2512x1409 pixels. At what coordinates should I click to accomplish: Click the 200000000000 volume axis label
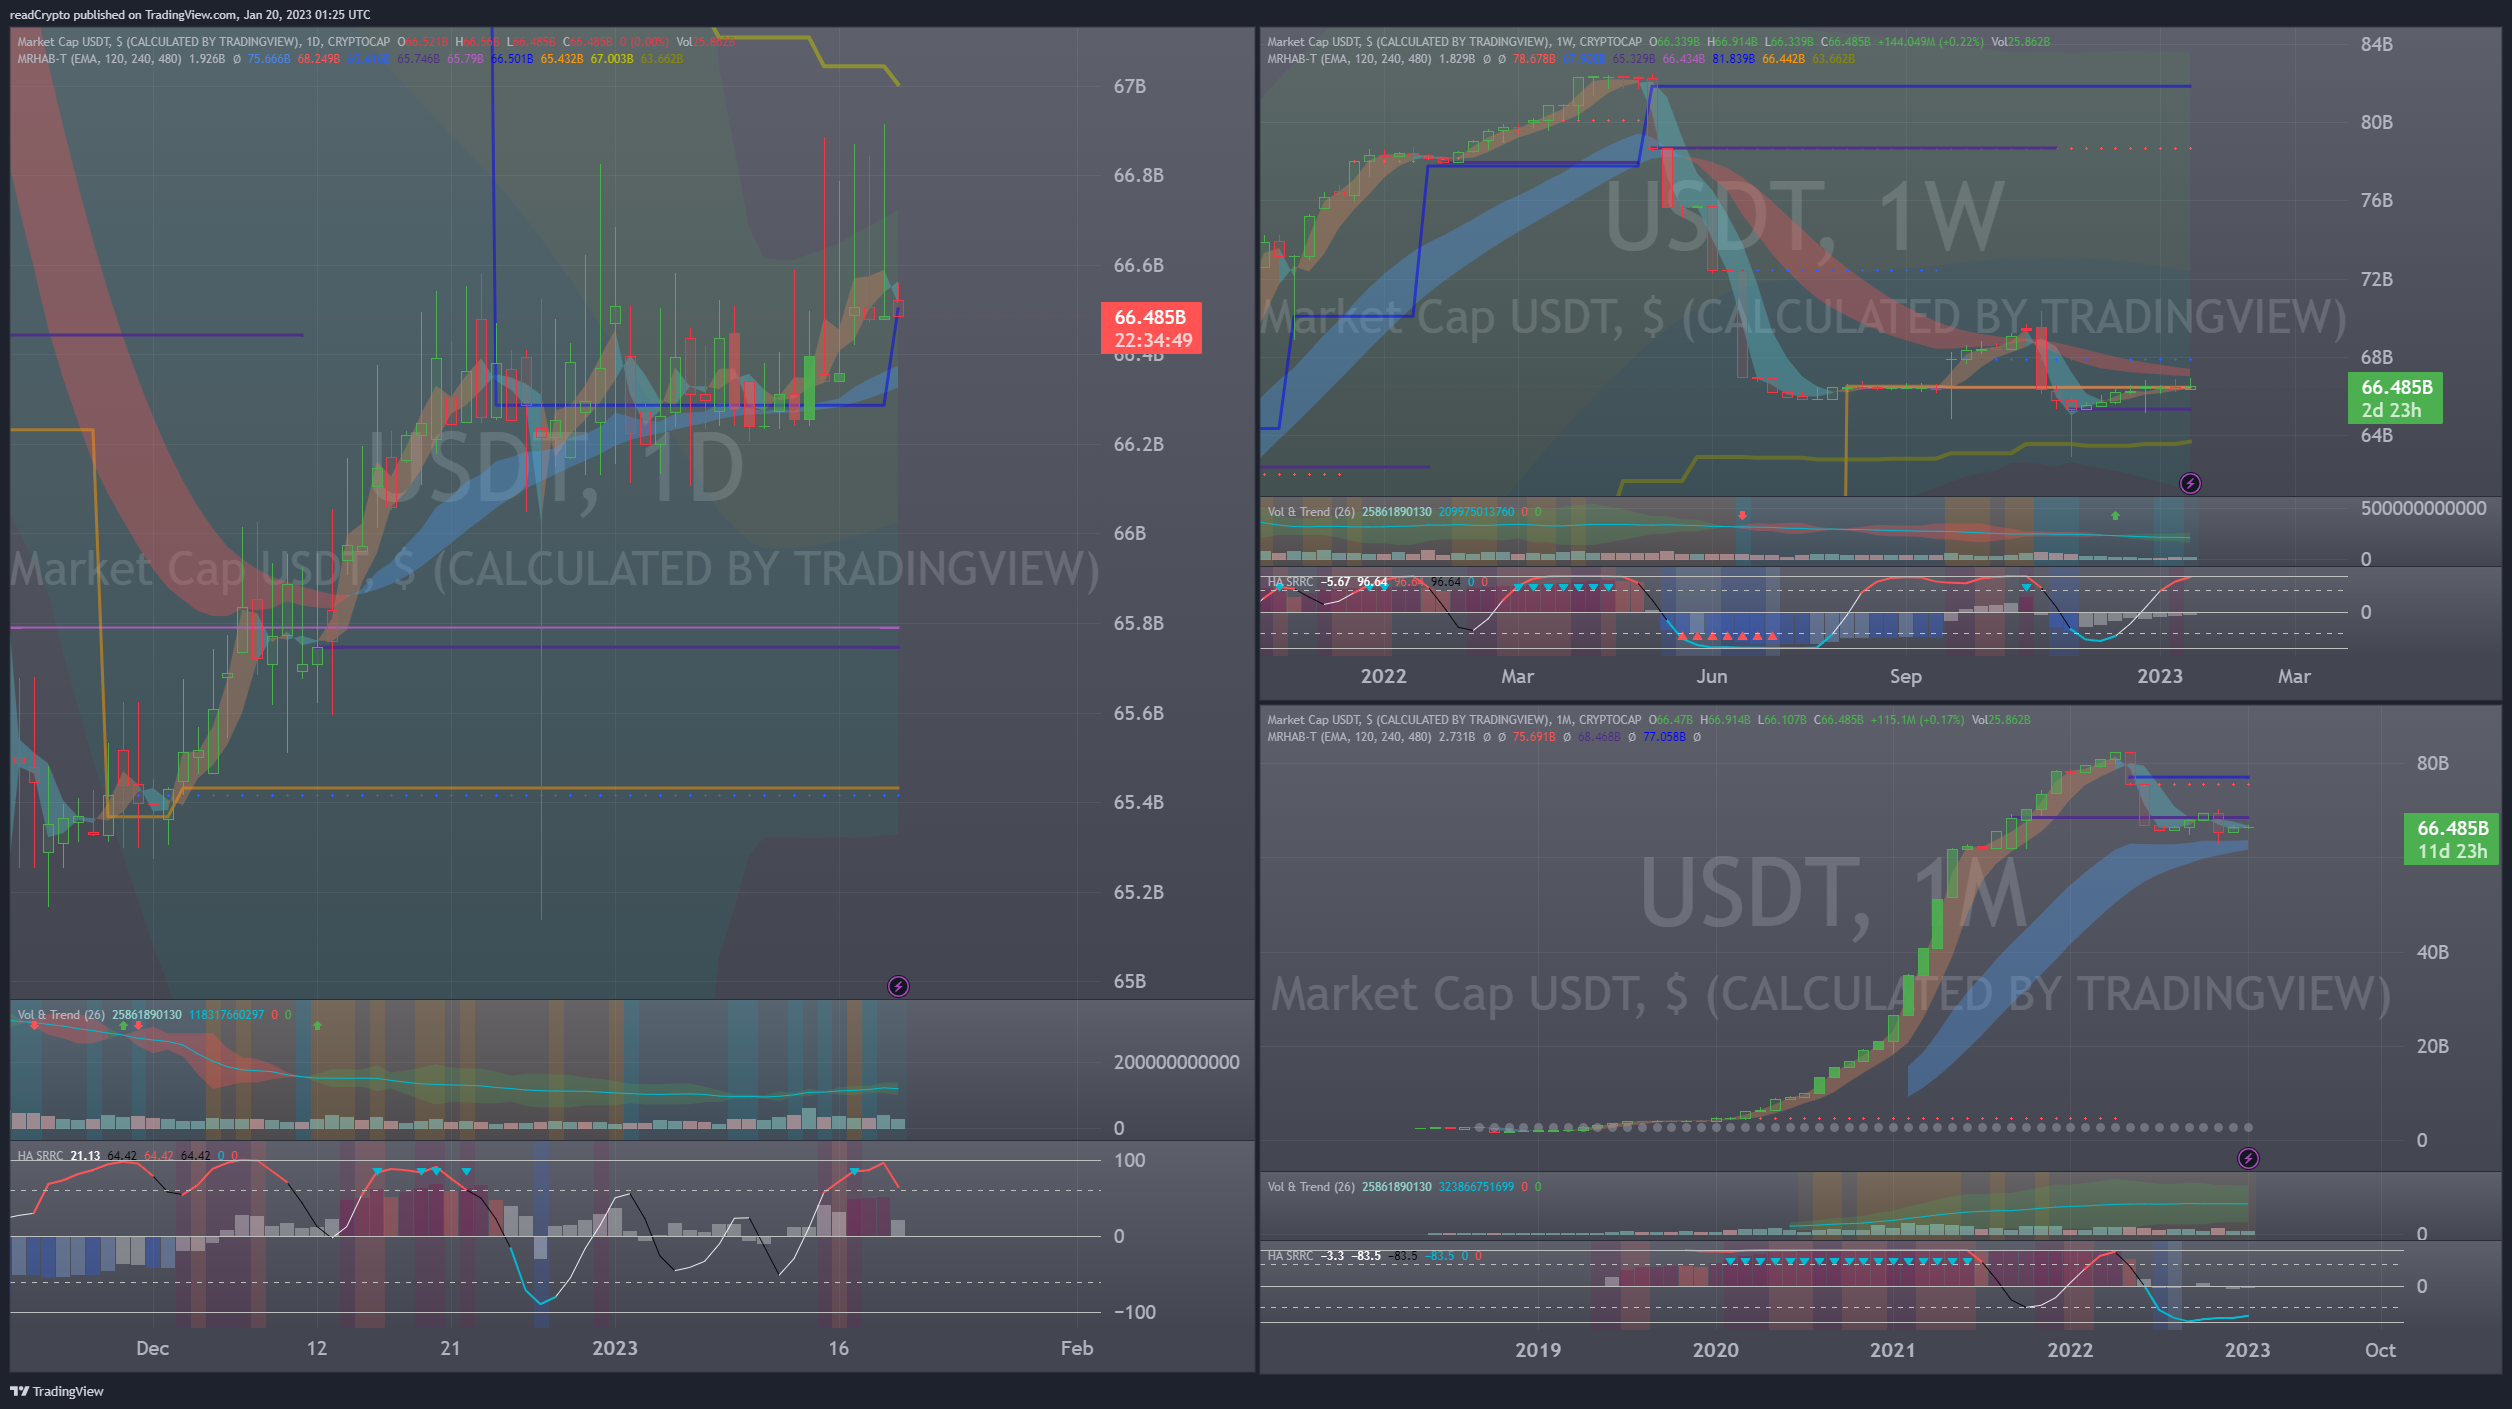click(x=1176, y=1062)
